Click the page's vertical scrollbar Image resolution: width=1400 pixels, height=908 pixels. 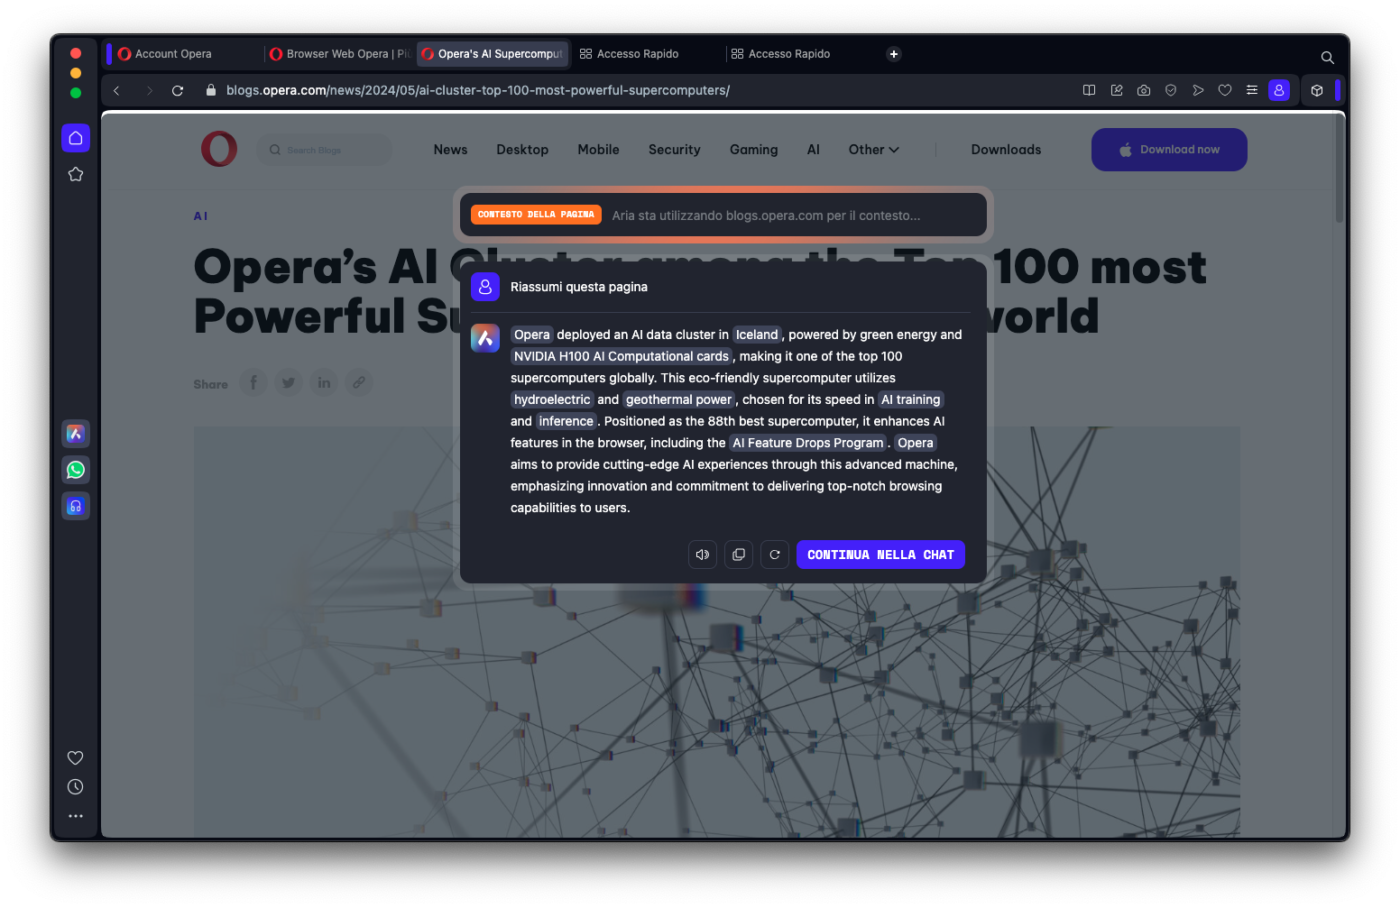tap(1339, 170)
